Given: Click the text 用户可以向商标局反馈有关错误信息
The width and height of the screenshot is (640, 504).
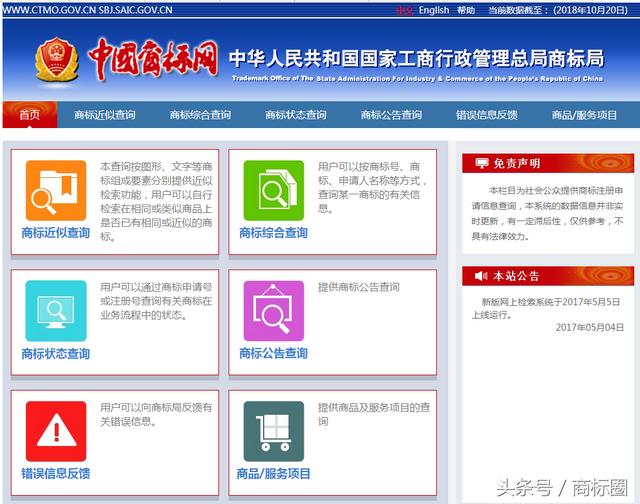Looking at the screenshot, I should 156,414.
